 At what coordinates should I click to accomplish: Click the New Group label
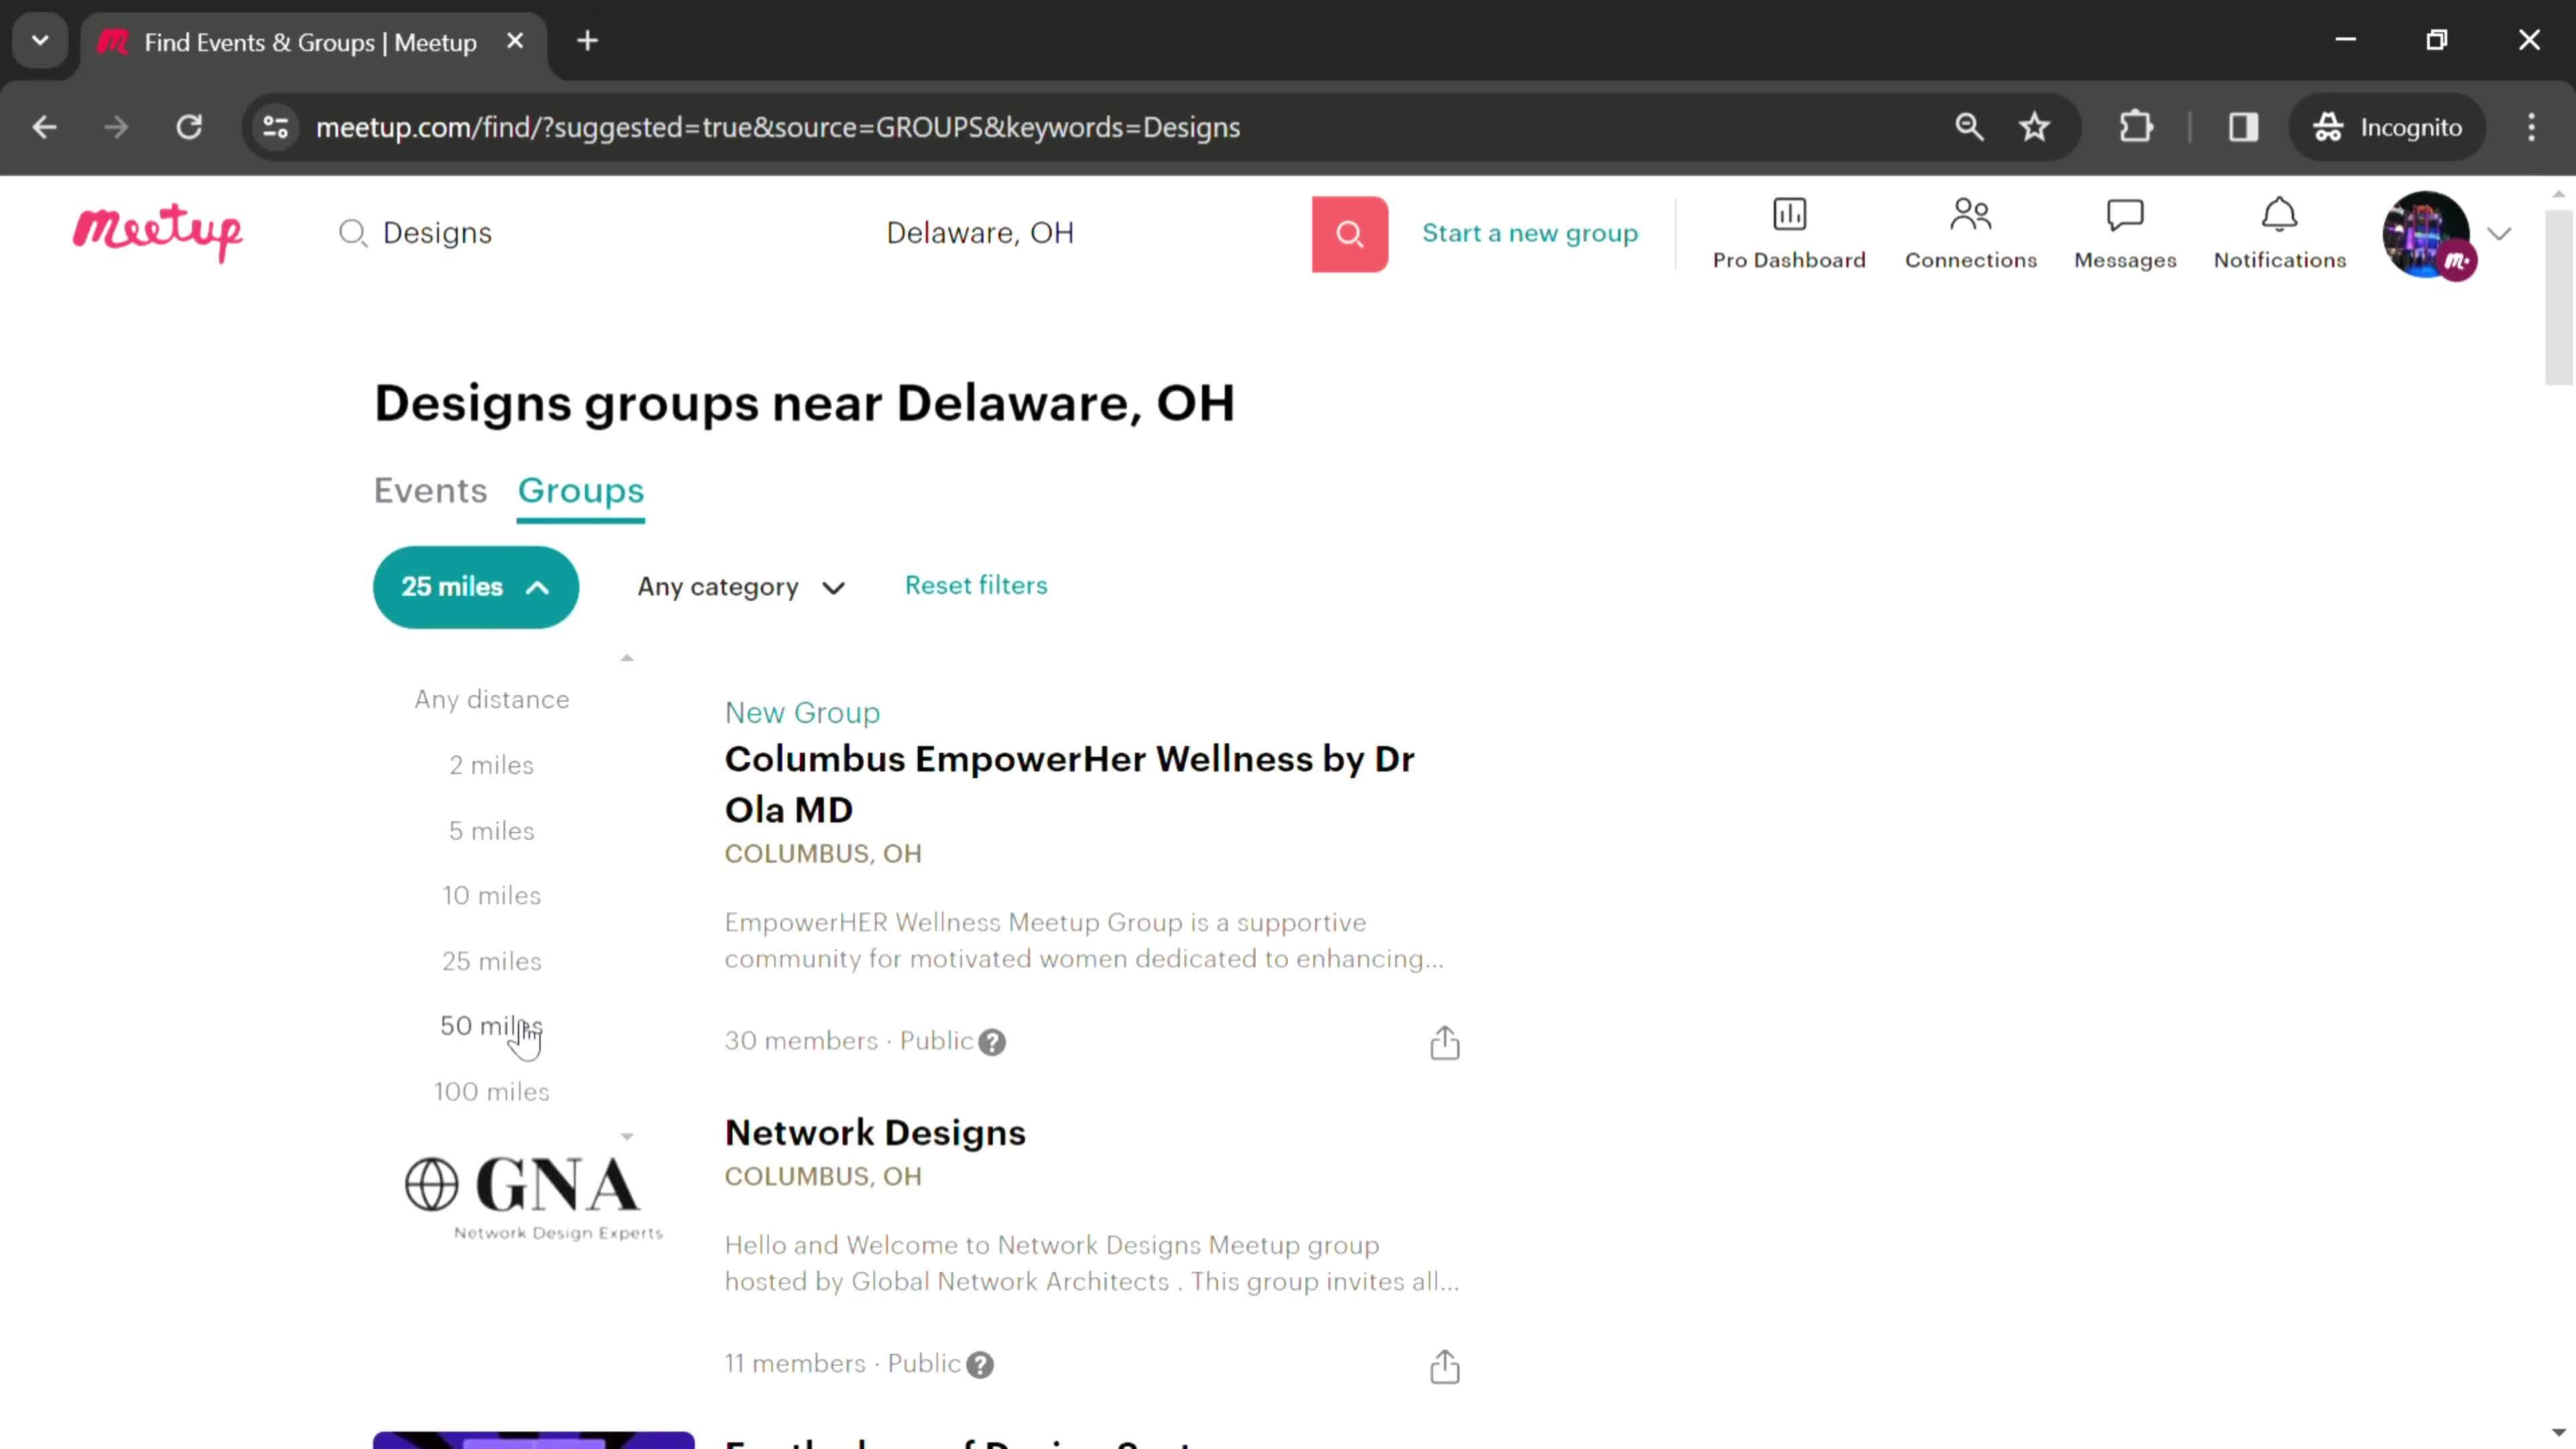coord(802,712)
